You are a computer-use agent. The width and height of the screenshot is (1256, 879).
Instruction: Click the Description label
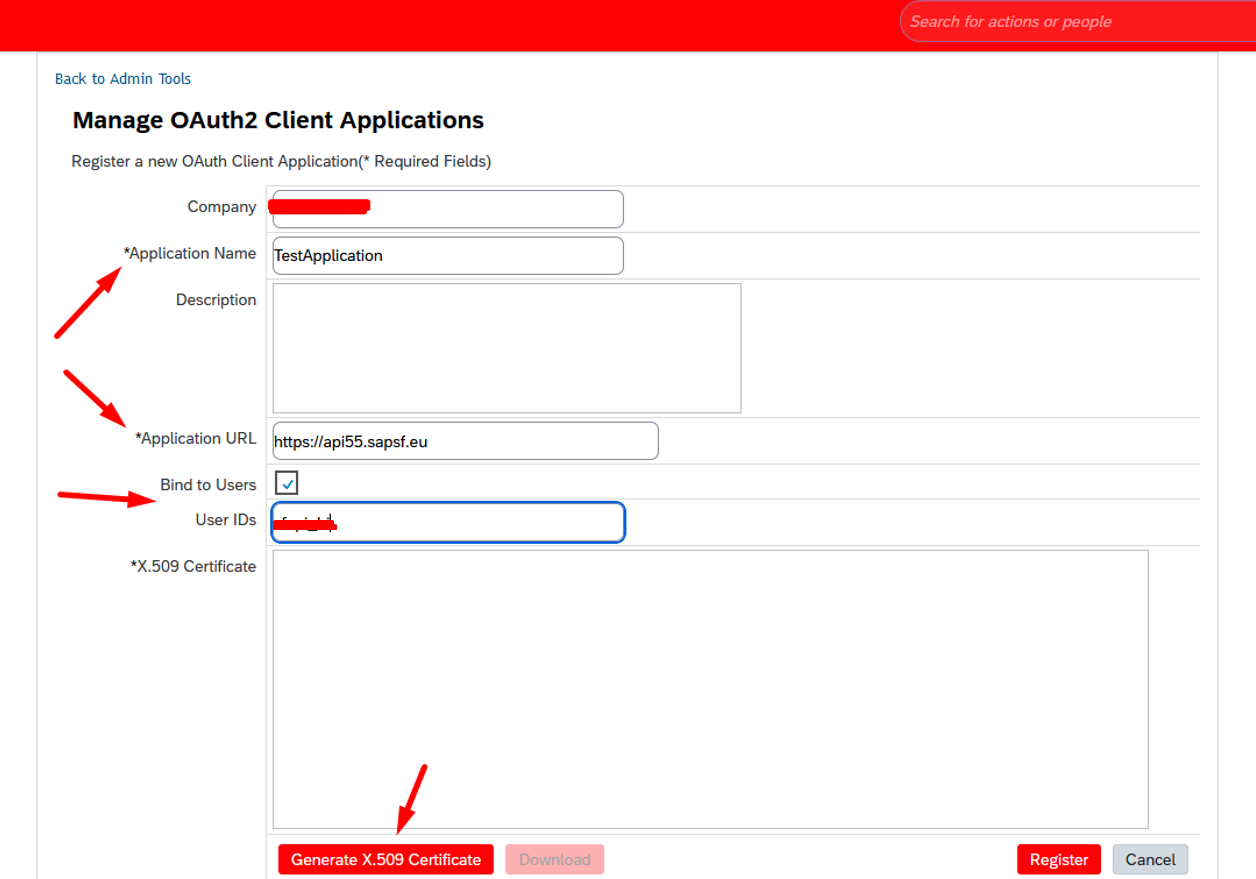coord(216,300)
